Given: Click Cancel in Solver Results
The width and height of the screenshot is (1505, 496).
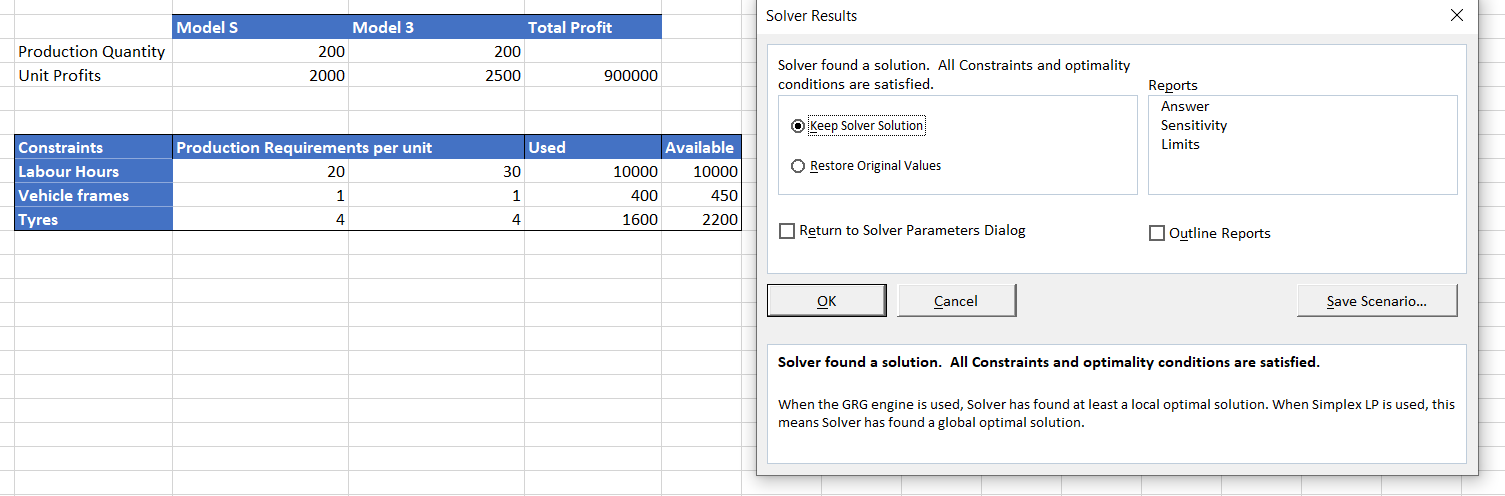Looking at the screenshot, I should point(956,301).
